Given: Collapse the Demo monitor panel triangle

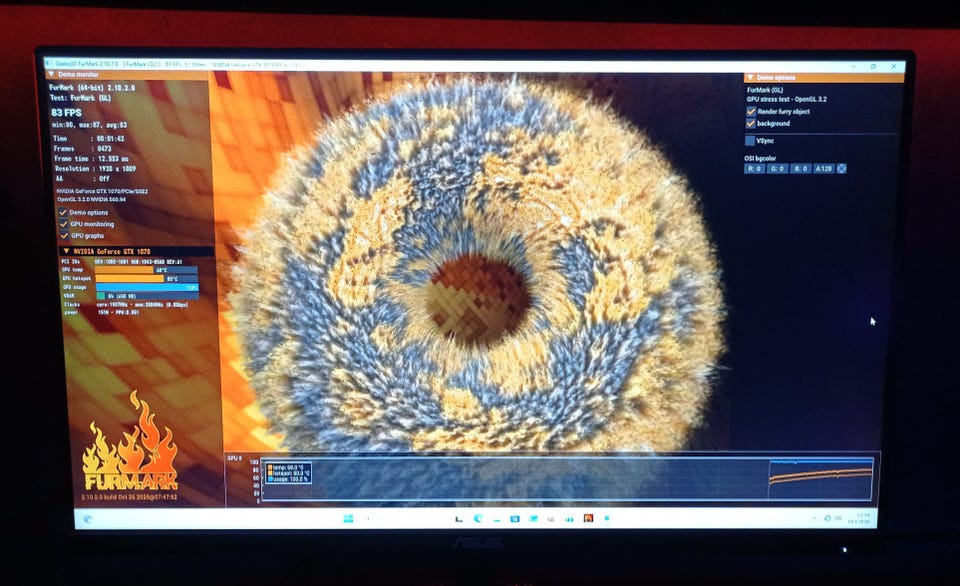Looking at the screenshot, I should (51, 74).
